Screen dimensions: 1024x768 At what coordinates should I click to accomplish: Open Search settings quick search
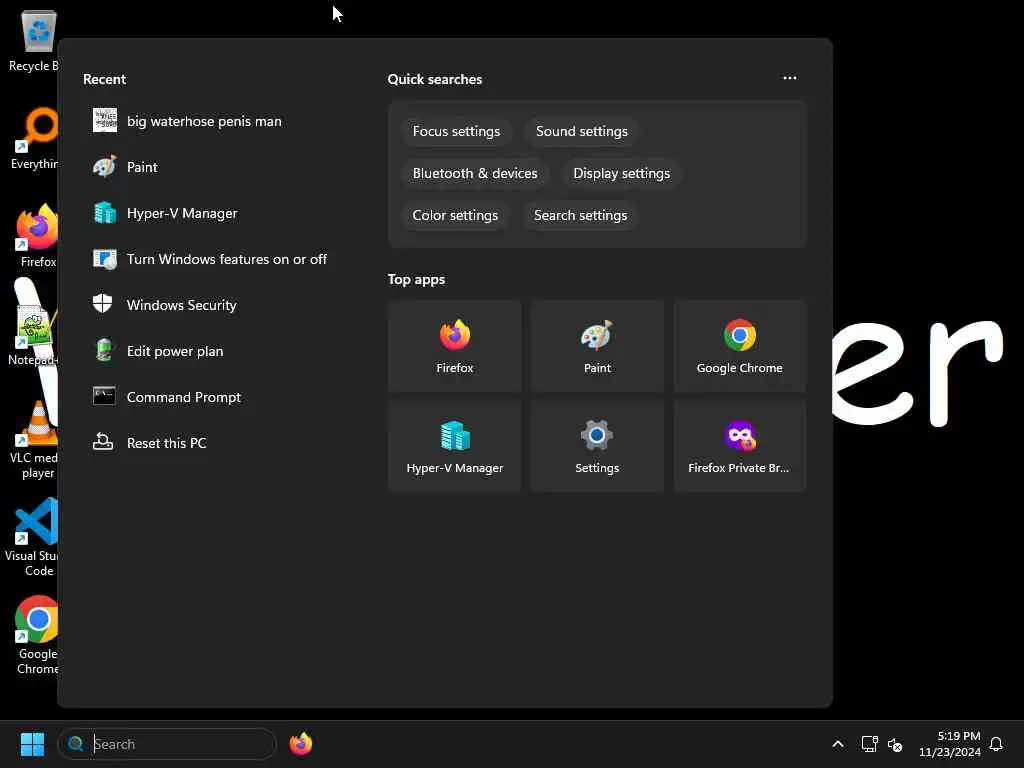pos(580,215)
